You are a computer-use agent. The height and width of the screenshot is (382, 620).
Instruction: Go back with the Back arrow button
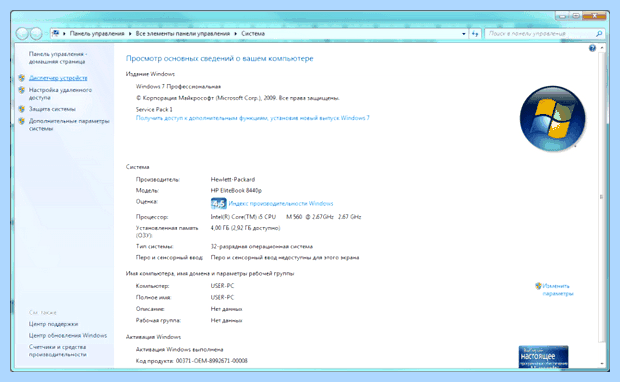click(22, 34)
